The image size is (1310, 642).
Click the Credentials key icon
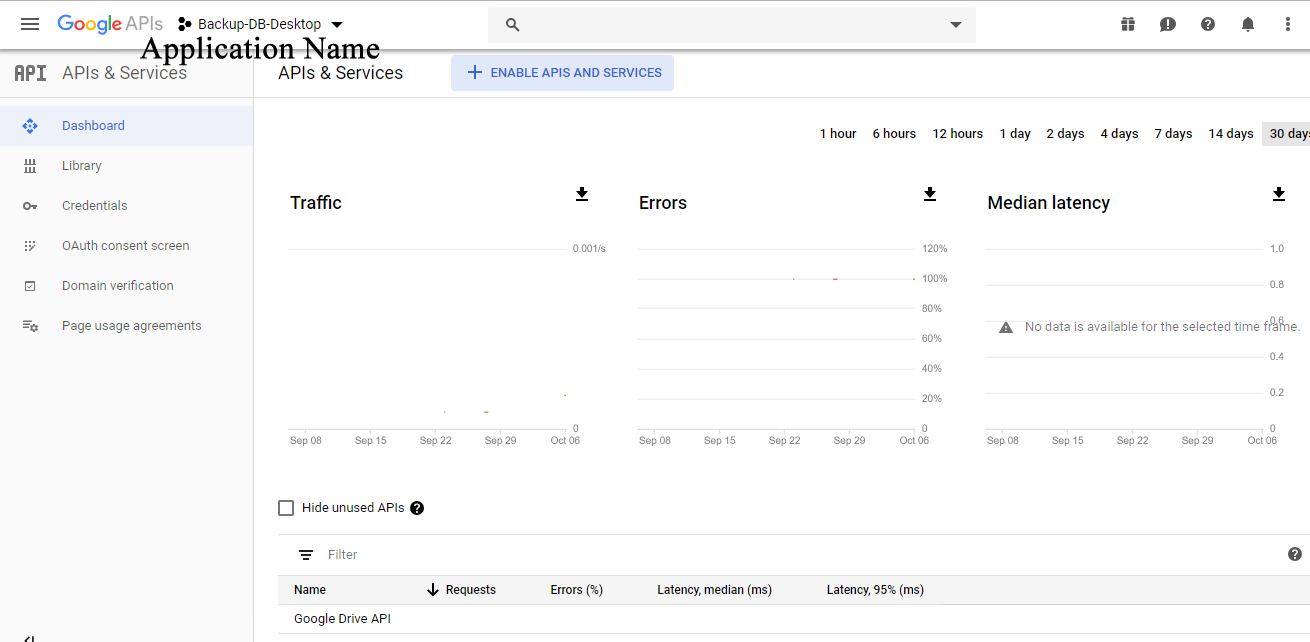pyautogui.click(x=30, y=206)
